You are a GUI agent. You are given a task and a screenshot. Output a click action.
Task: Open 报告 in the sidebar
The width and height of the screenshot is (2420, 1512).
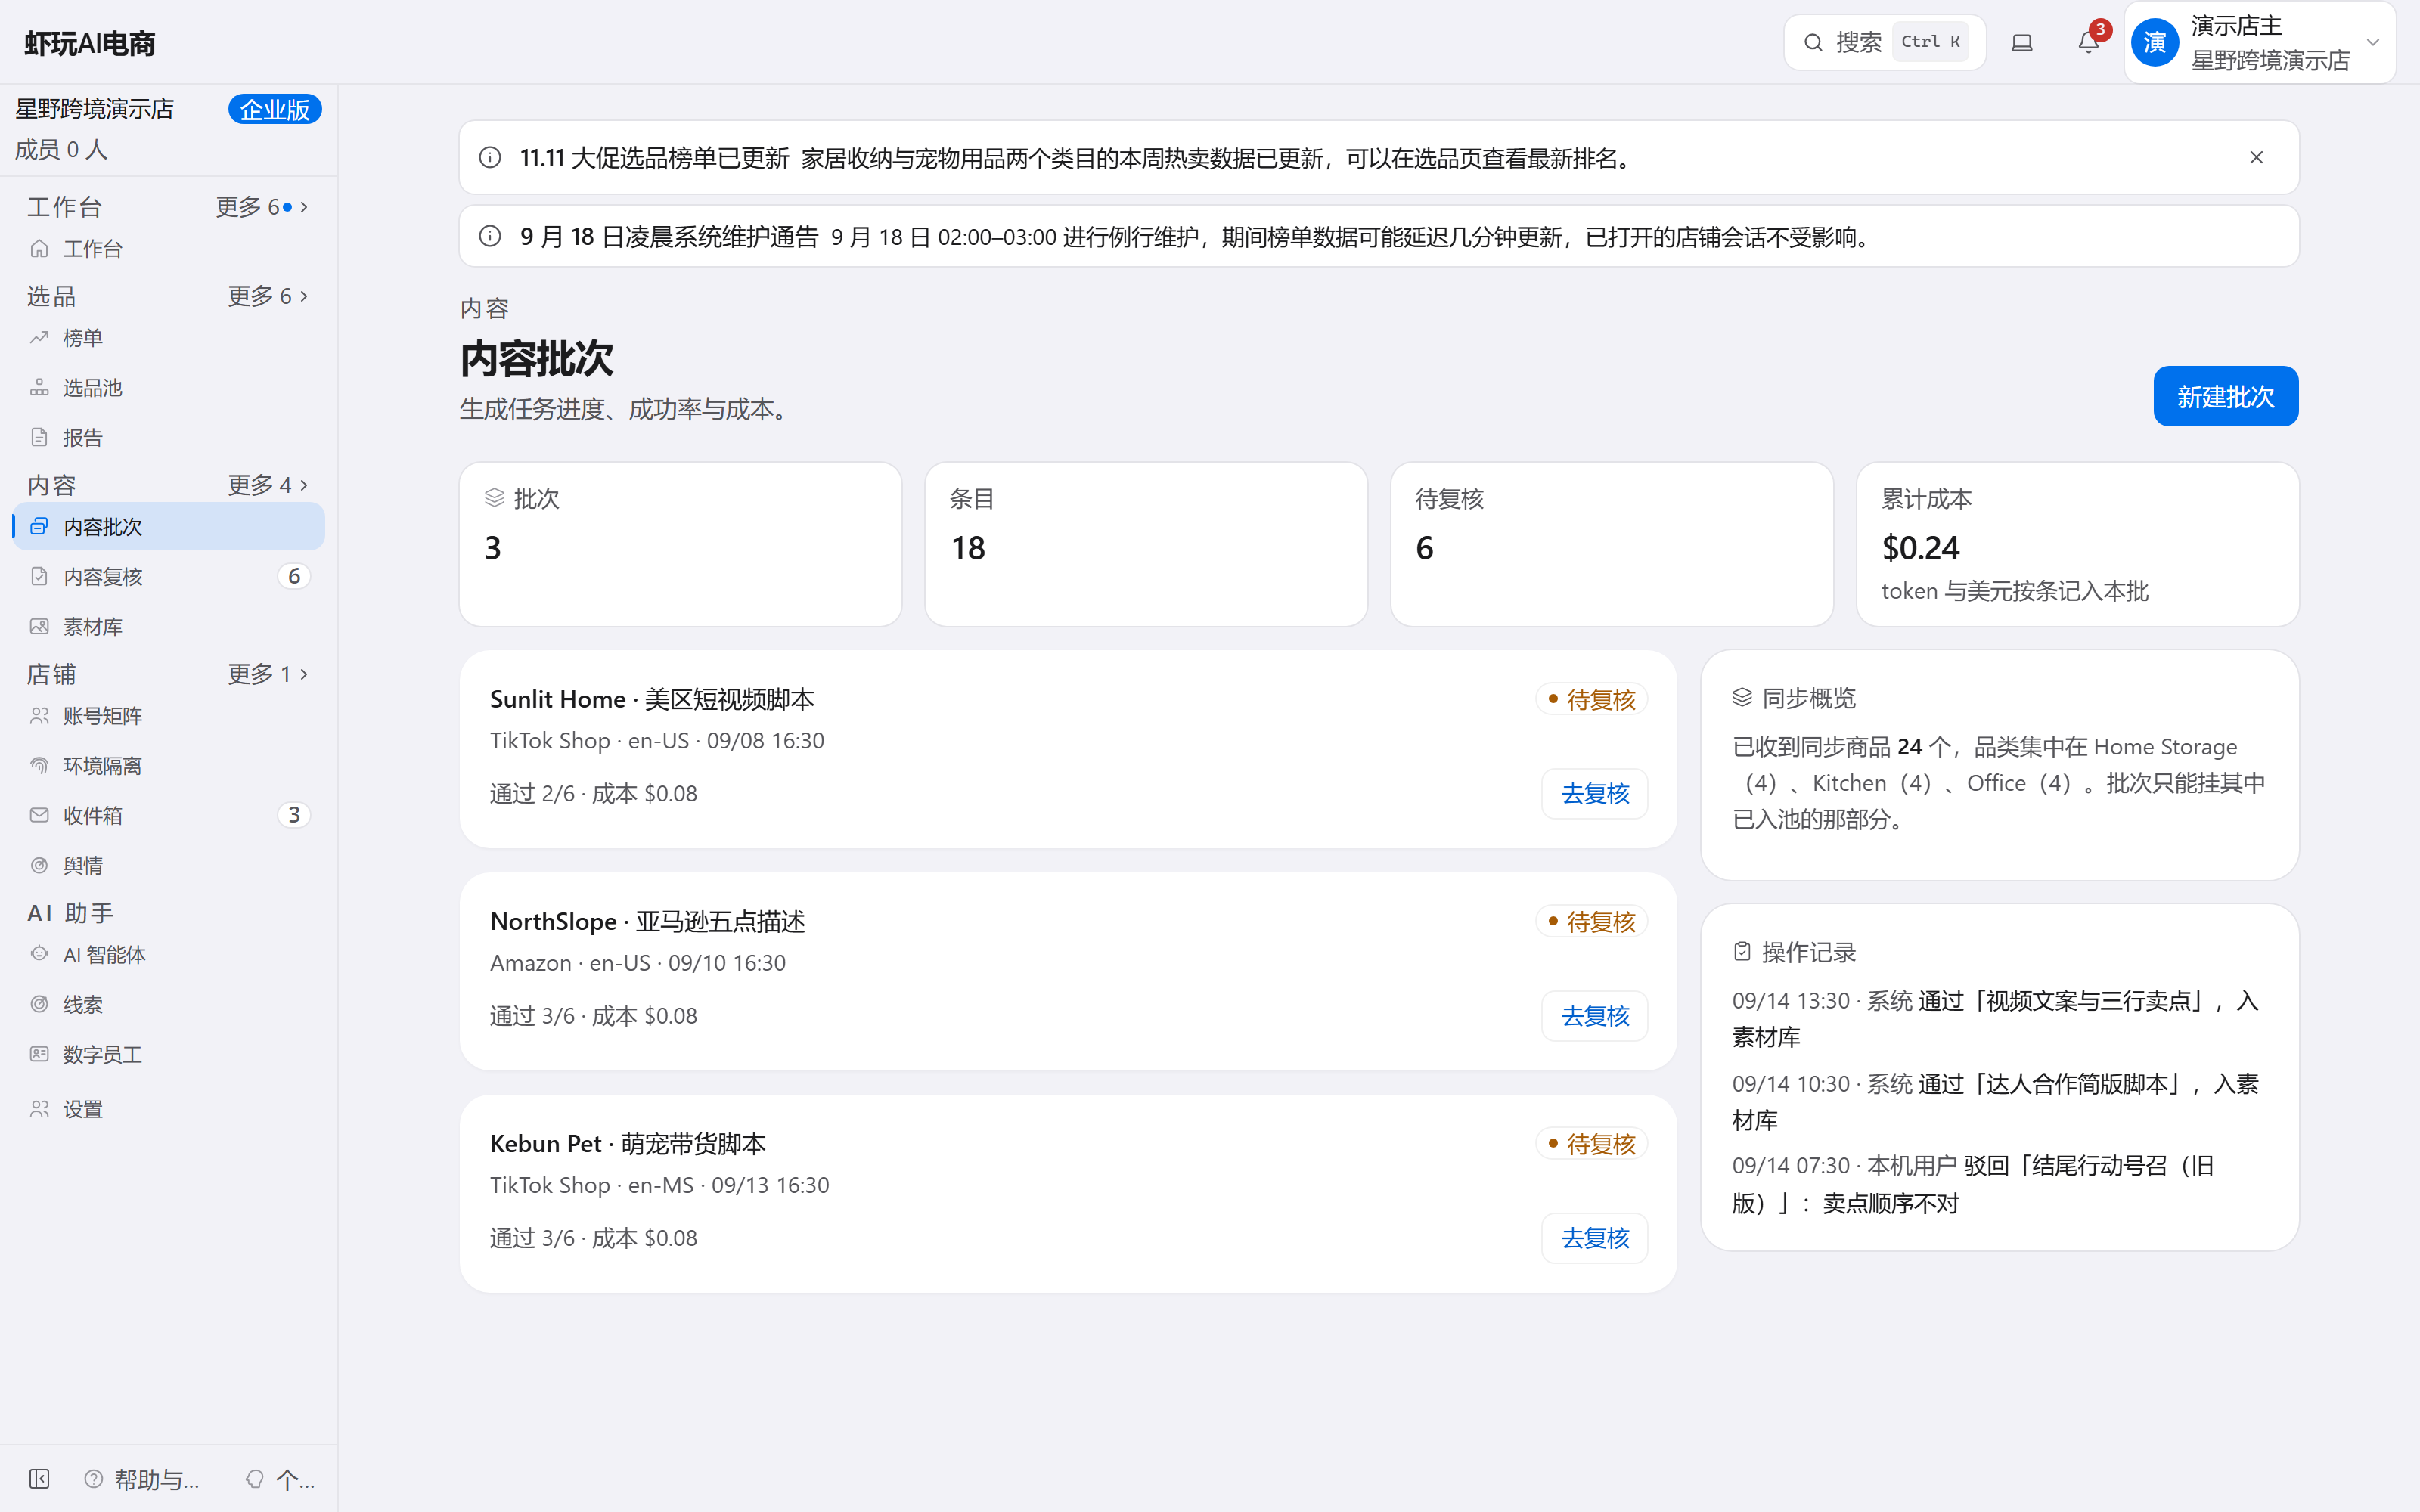[168, 437]
